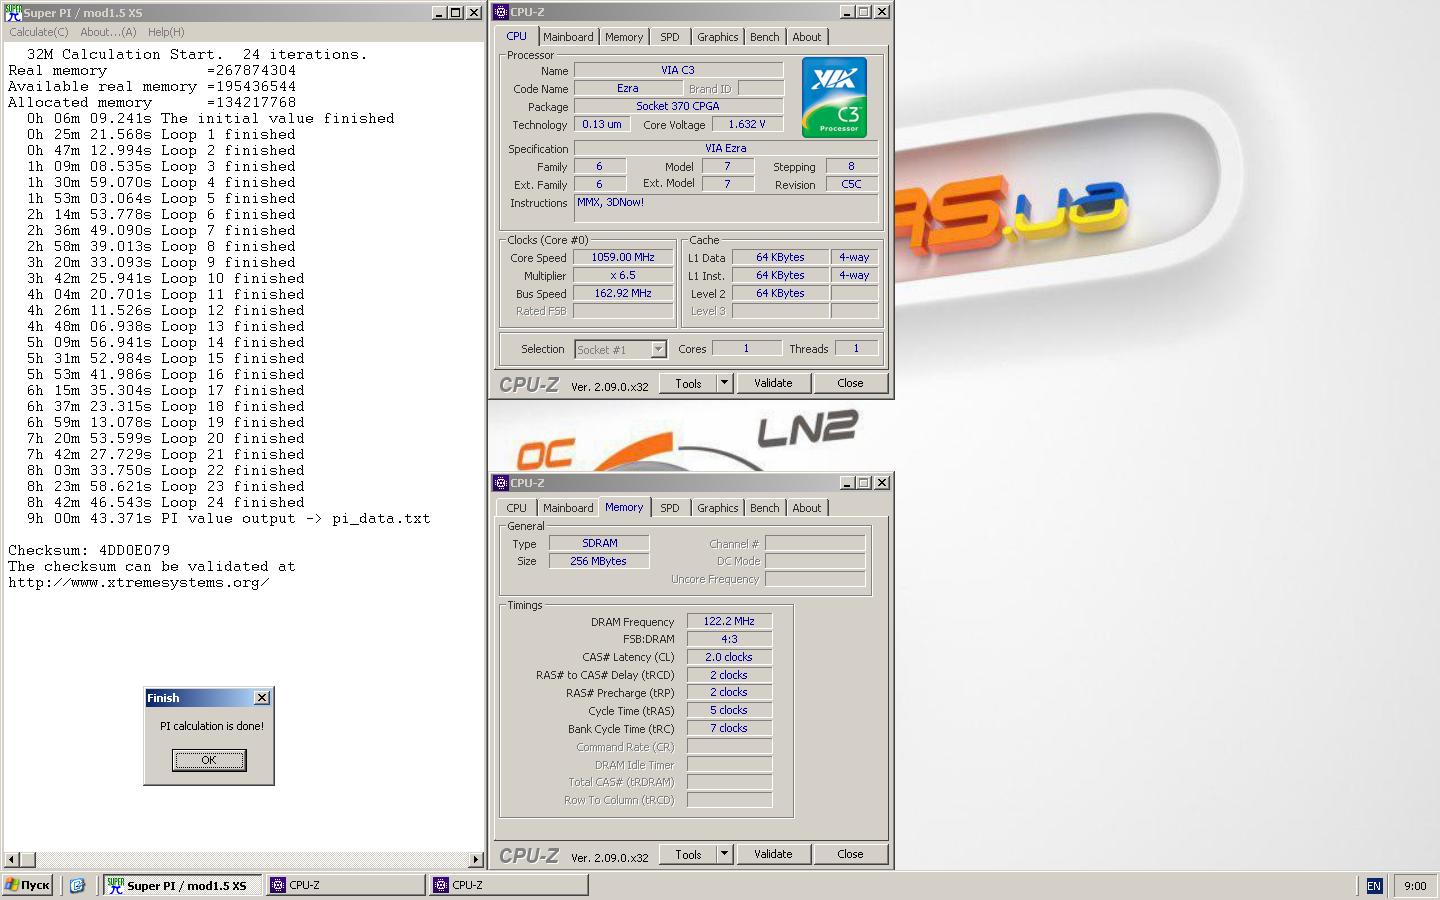Viewport: 1440px width, 900px height.
Task: Click the PI value output pi_data.txt line
Action: (229, 518)
